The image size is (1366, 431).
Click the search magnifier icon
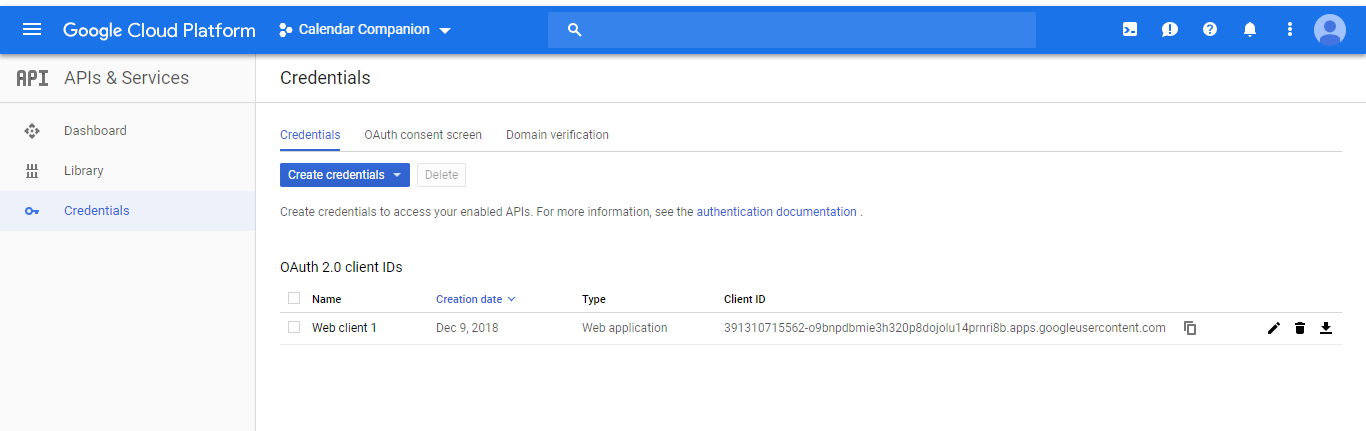pyautogui.click(x=574, y=30)
